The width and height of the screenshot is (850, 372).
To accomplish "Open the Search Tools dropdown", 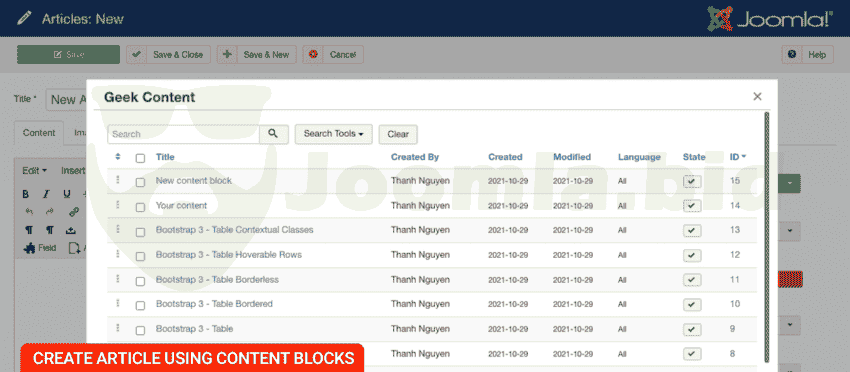I will click(333, 134).
